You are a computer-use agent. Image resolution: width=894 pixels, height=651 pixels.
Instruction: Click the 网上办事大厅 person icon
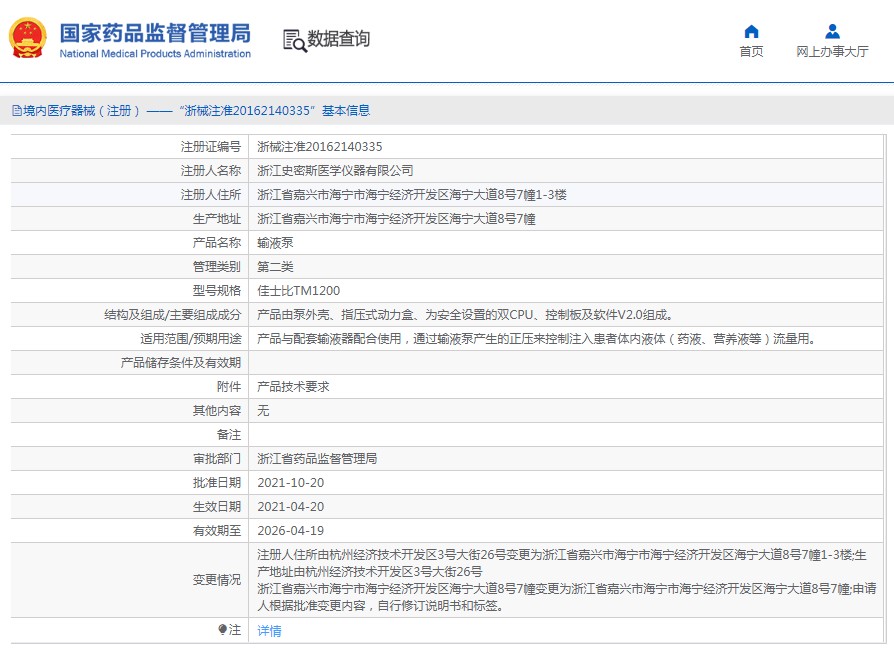(832, 31)
